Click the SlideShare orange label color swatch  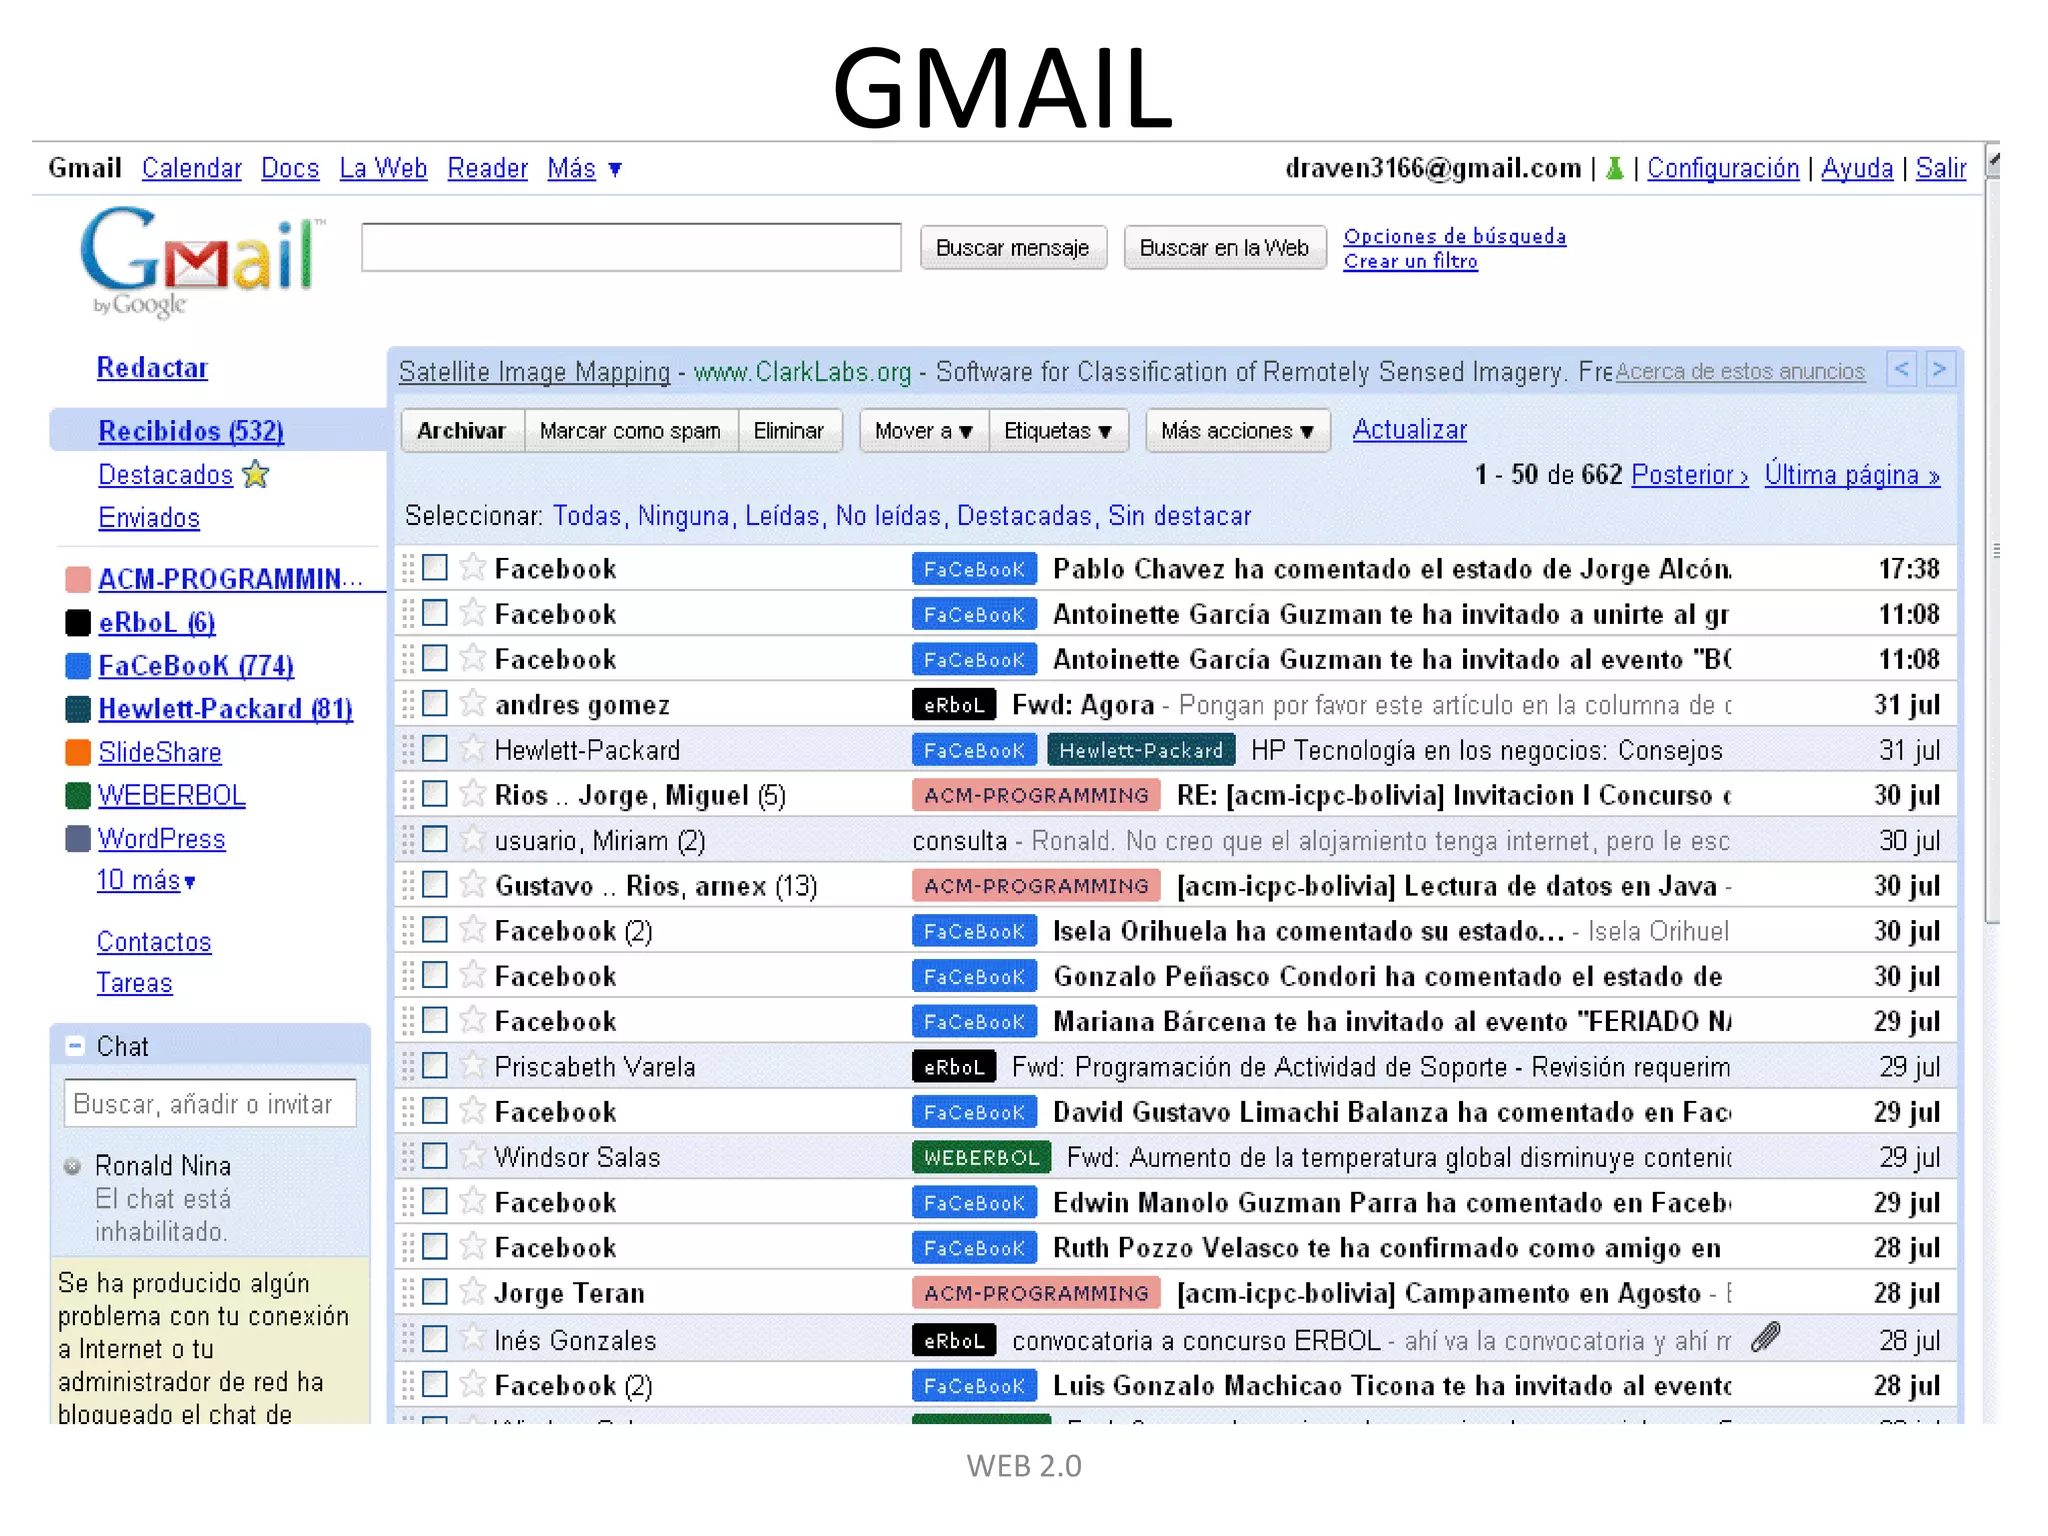point(78,752)
